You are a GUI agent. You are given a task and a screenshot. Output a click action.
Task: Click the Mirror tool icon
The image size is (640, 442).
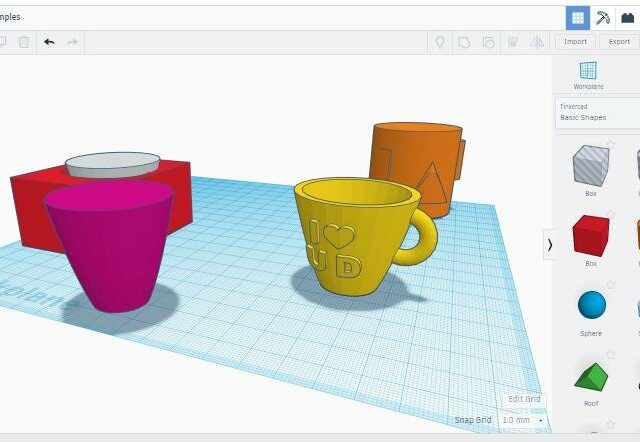537,42
